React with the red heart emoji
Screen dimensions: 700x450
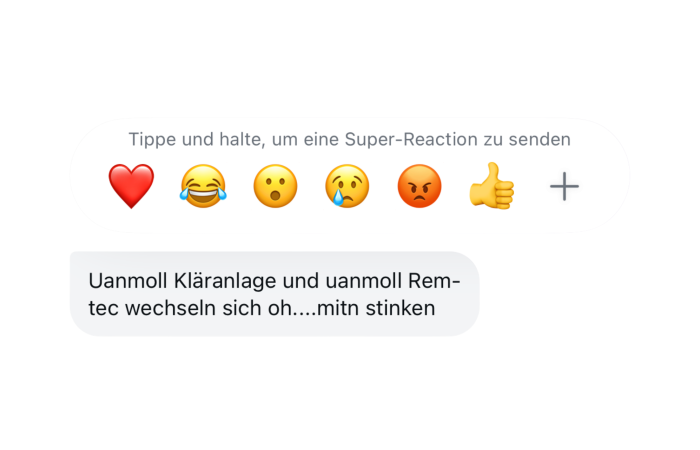coord(131,186)
